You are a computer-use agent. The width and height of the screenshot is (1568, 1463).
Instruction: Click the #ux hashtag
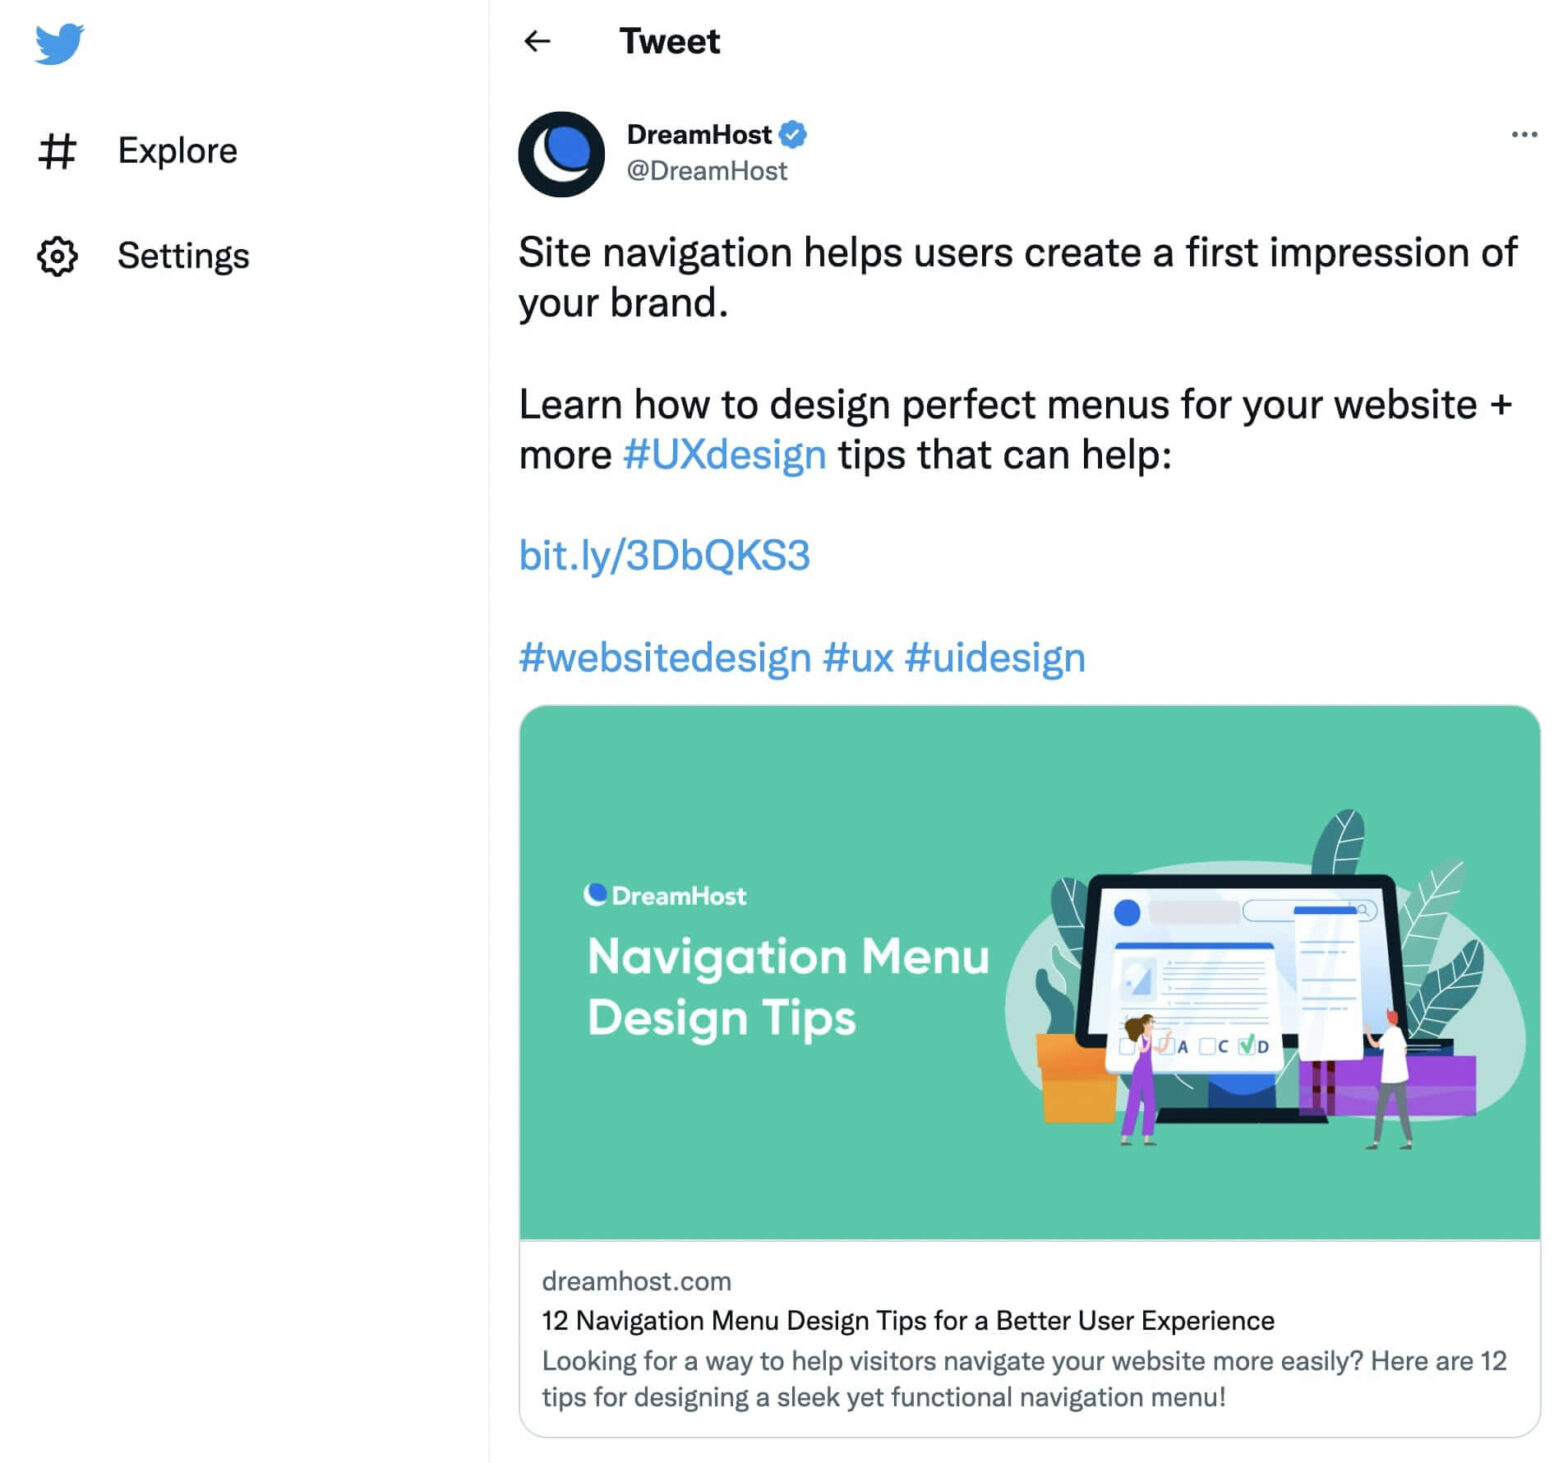click(858, 658)
